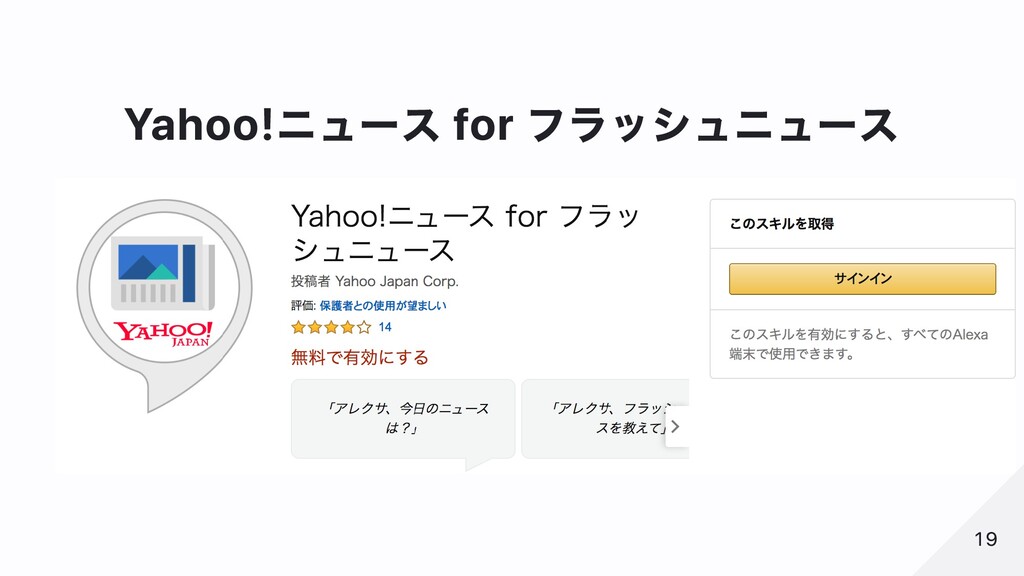Click the third rating star
This screenshot has width=1024, height=576.
click(331, 327)
